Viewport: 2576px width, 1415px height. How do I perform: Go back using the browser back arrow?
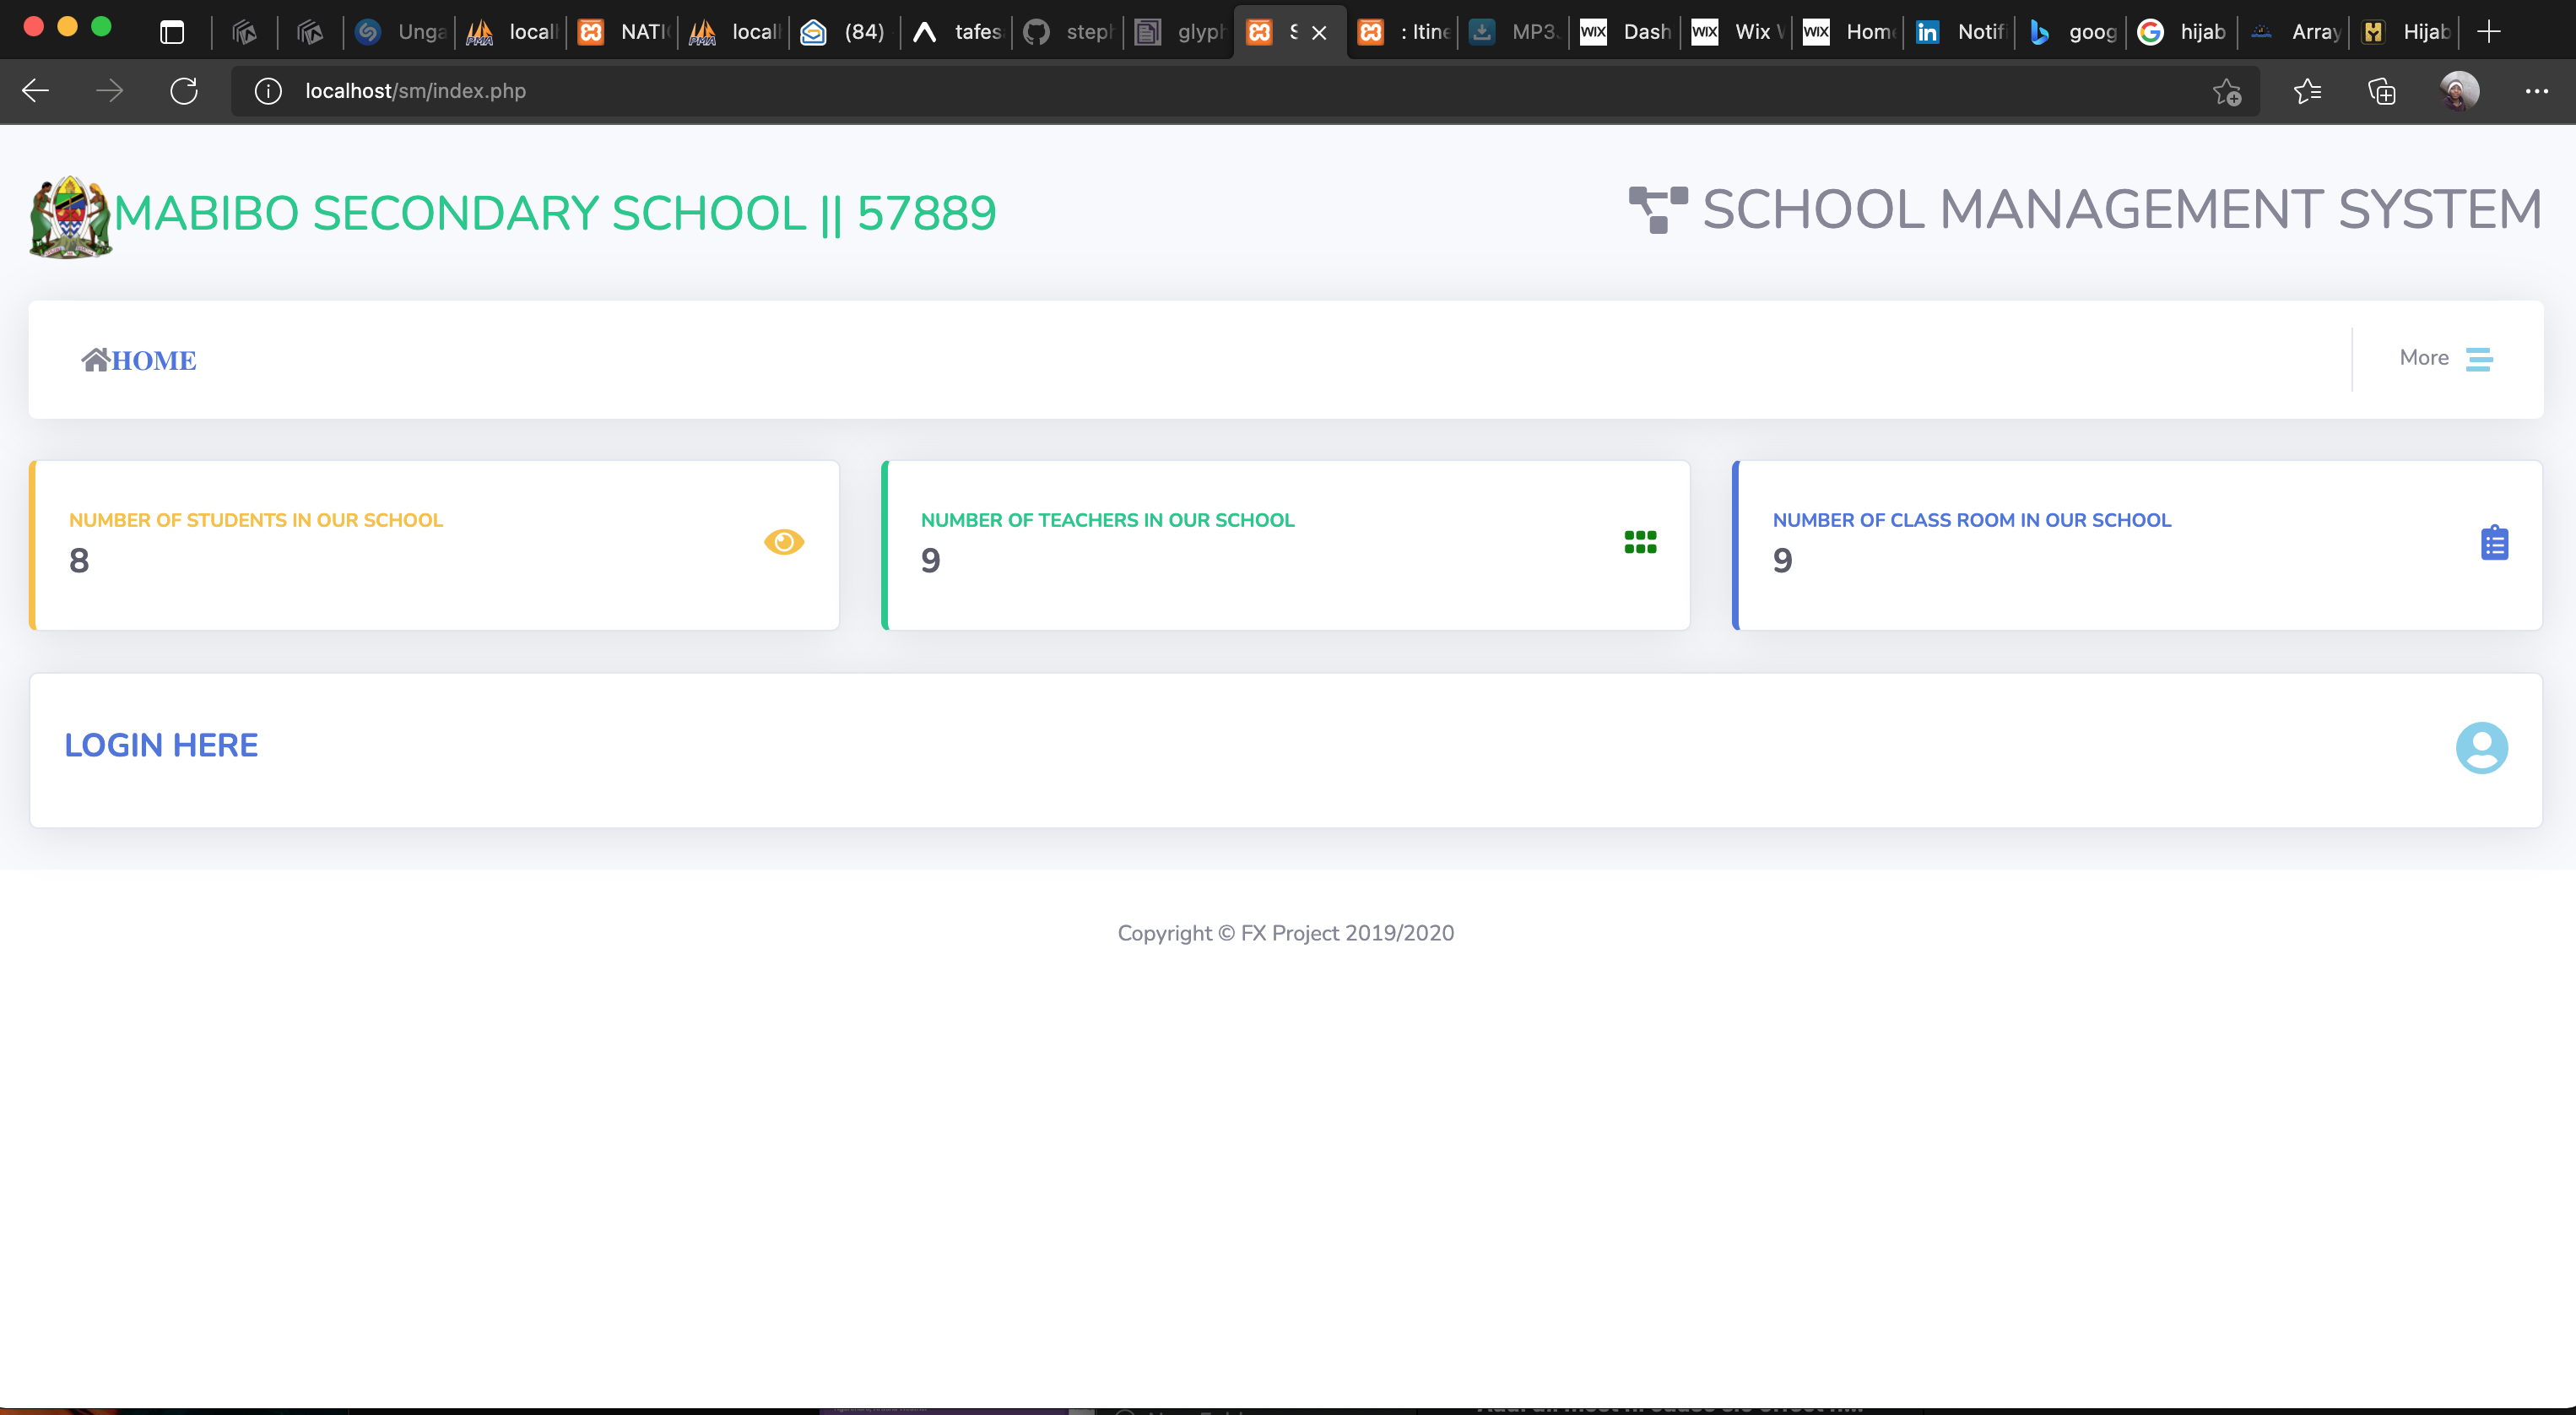(x=36, y=91)
